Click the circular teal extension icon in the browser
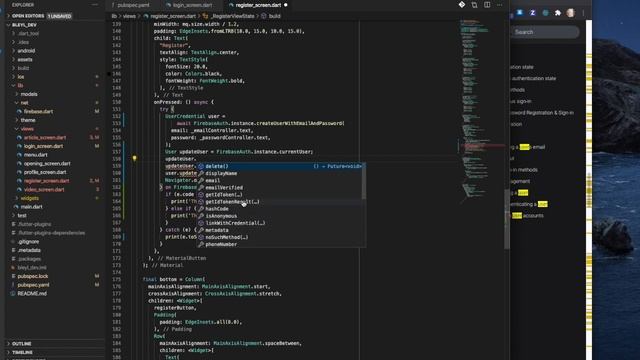640x360 pixels. (x=545, y=13)
